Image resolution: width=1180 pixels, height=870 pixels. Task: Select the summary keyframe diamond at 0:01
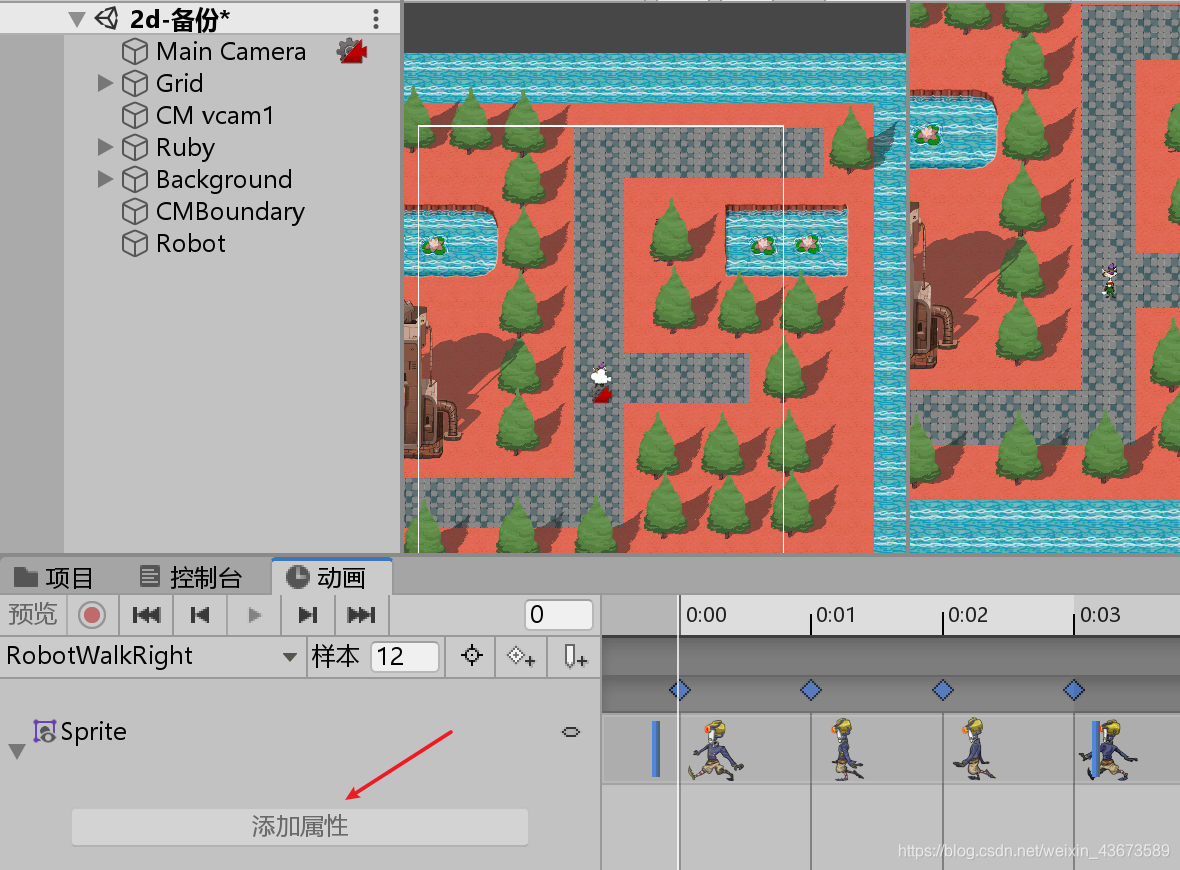point(811,689)
